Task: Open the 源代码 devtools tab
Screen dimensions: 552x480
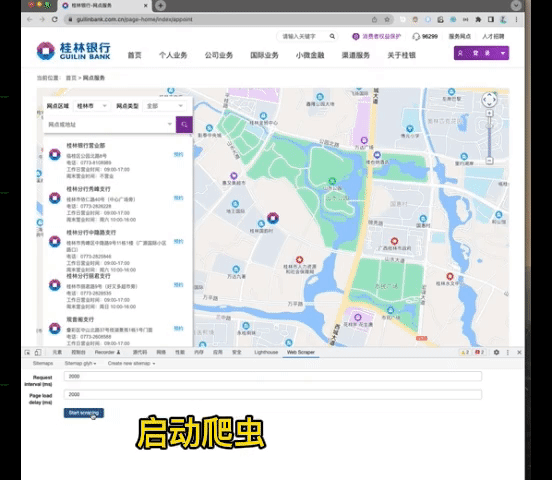Action: 140,352
